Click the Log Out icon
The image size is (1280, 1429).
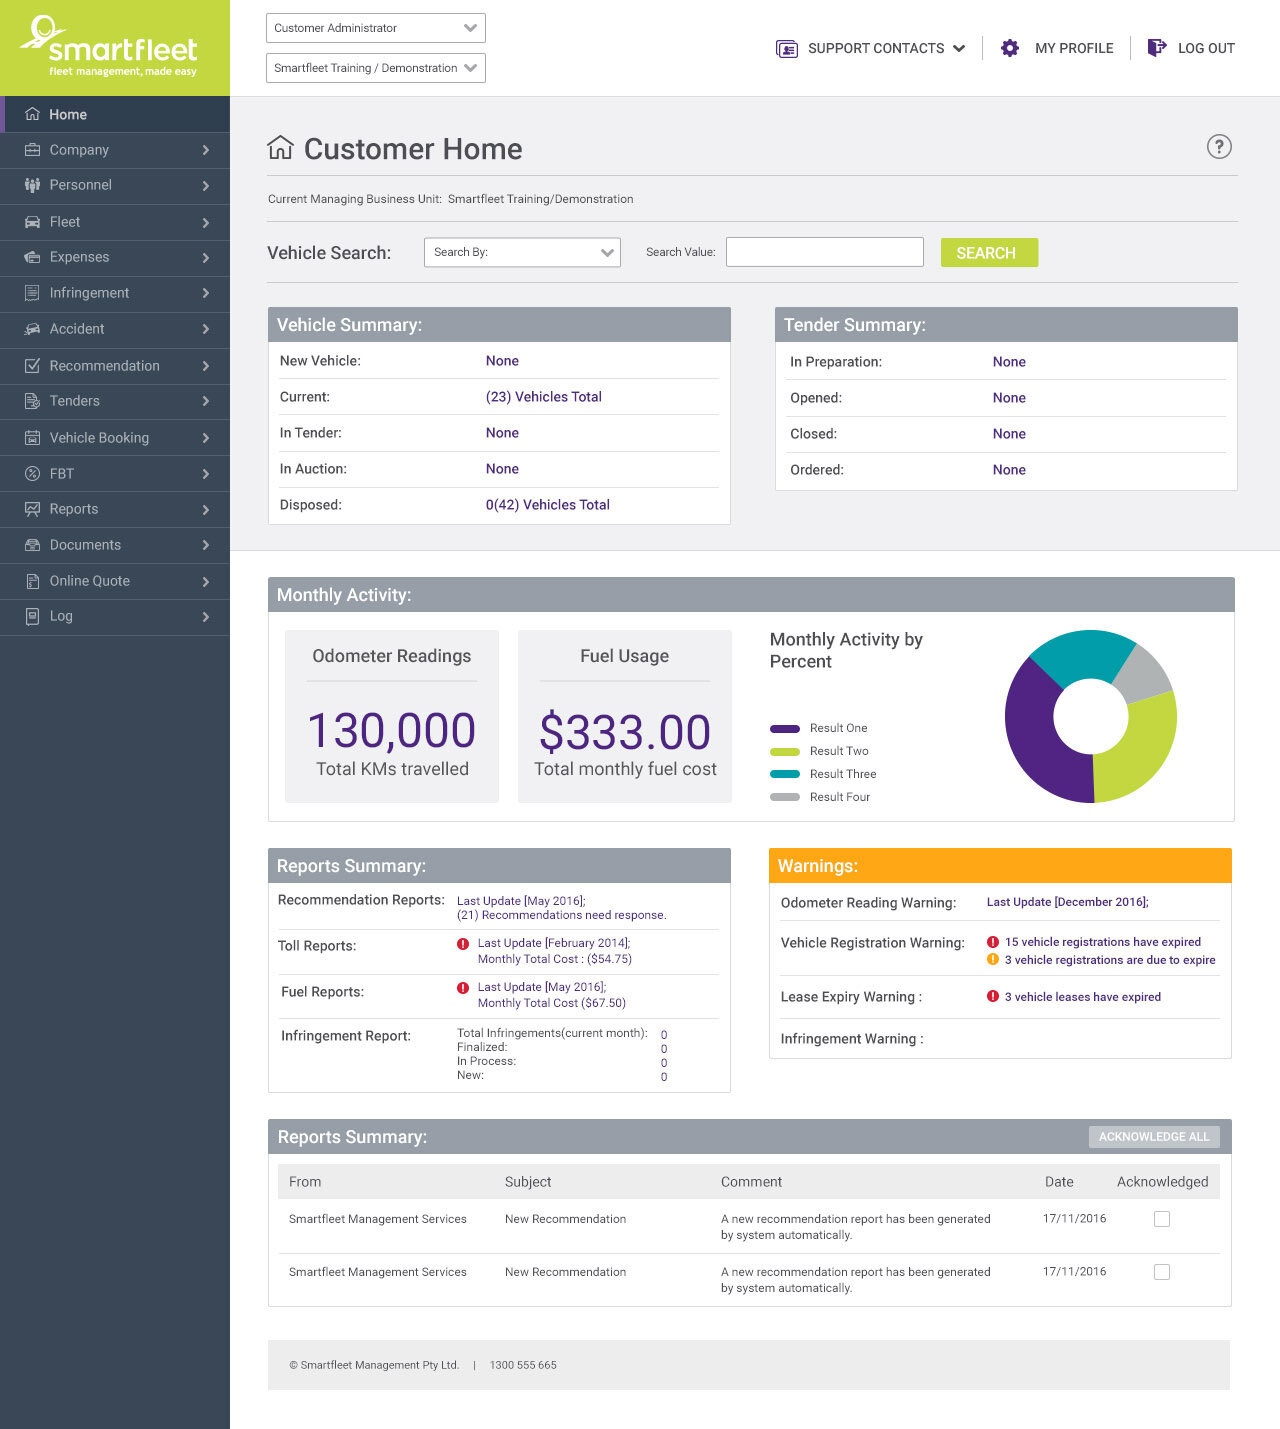point(1157,47)
